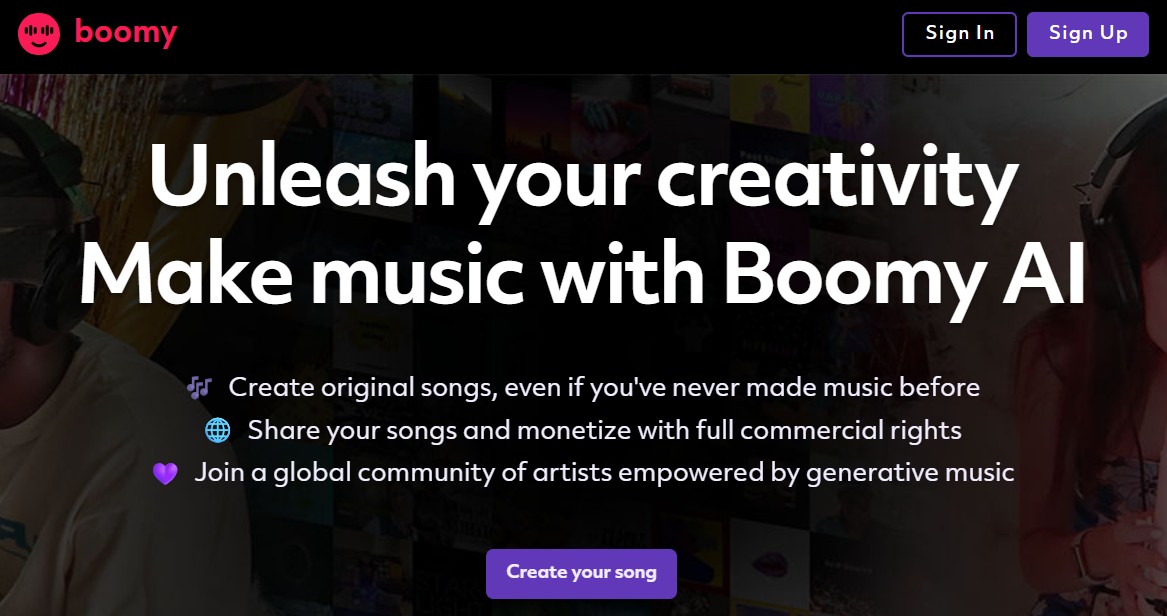The width and height of the screenshot is (1167, 616).
Task: Click the words "Boomy AI" in the heading
Action: [x=905, y=272]
